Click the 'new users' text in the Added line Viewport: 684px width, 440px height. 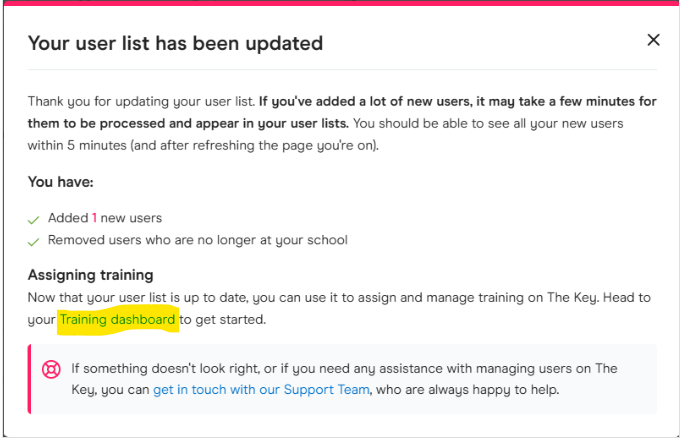[x=131, y=218]
